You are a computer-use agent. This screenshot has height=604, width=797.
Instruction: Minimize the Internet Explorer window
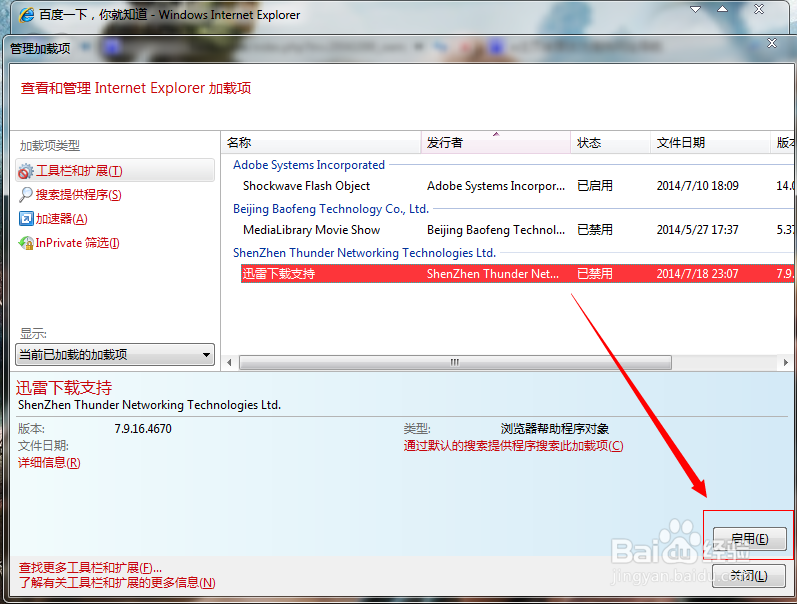[695, 9]
